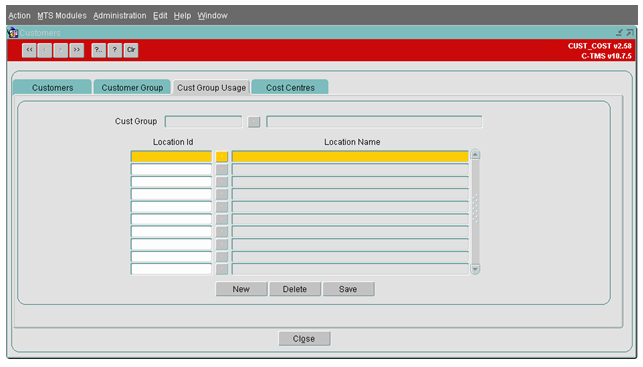Jump to last record with >> button
Viewport: 643px width, 367px height.
(77, 50)
